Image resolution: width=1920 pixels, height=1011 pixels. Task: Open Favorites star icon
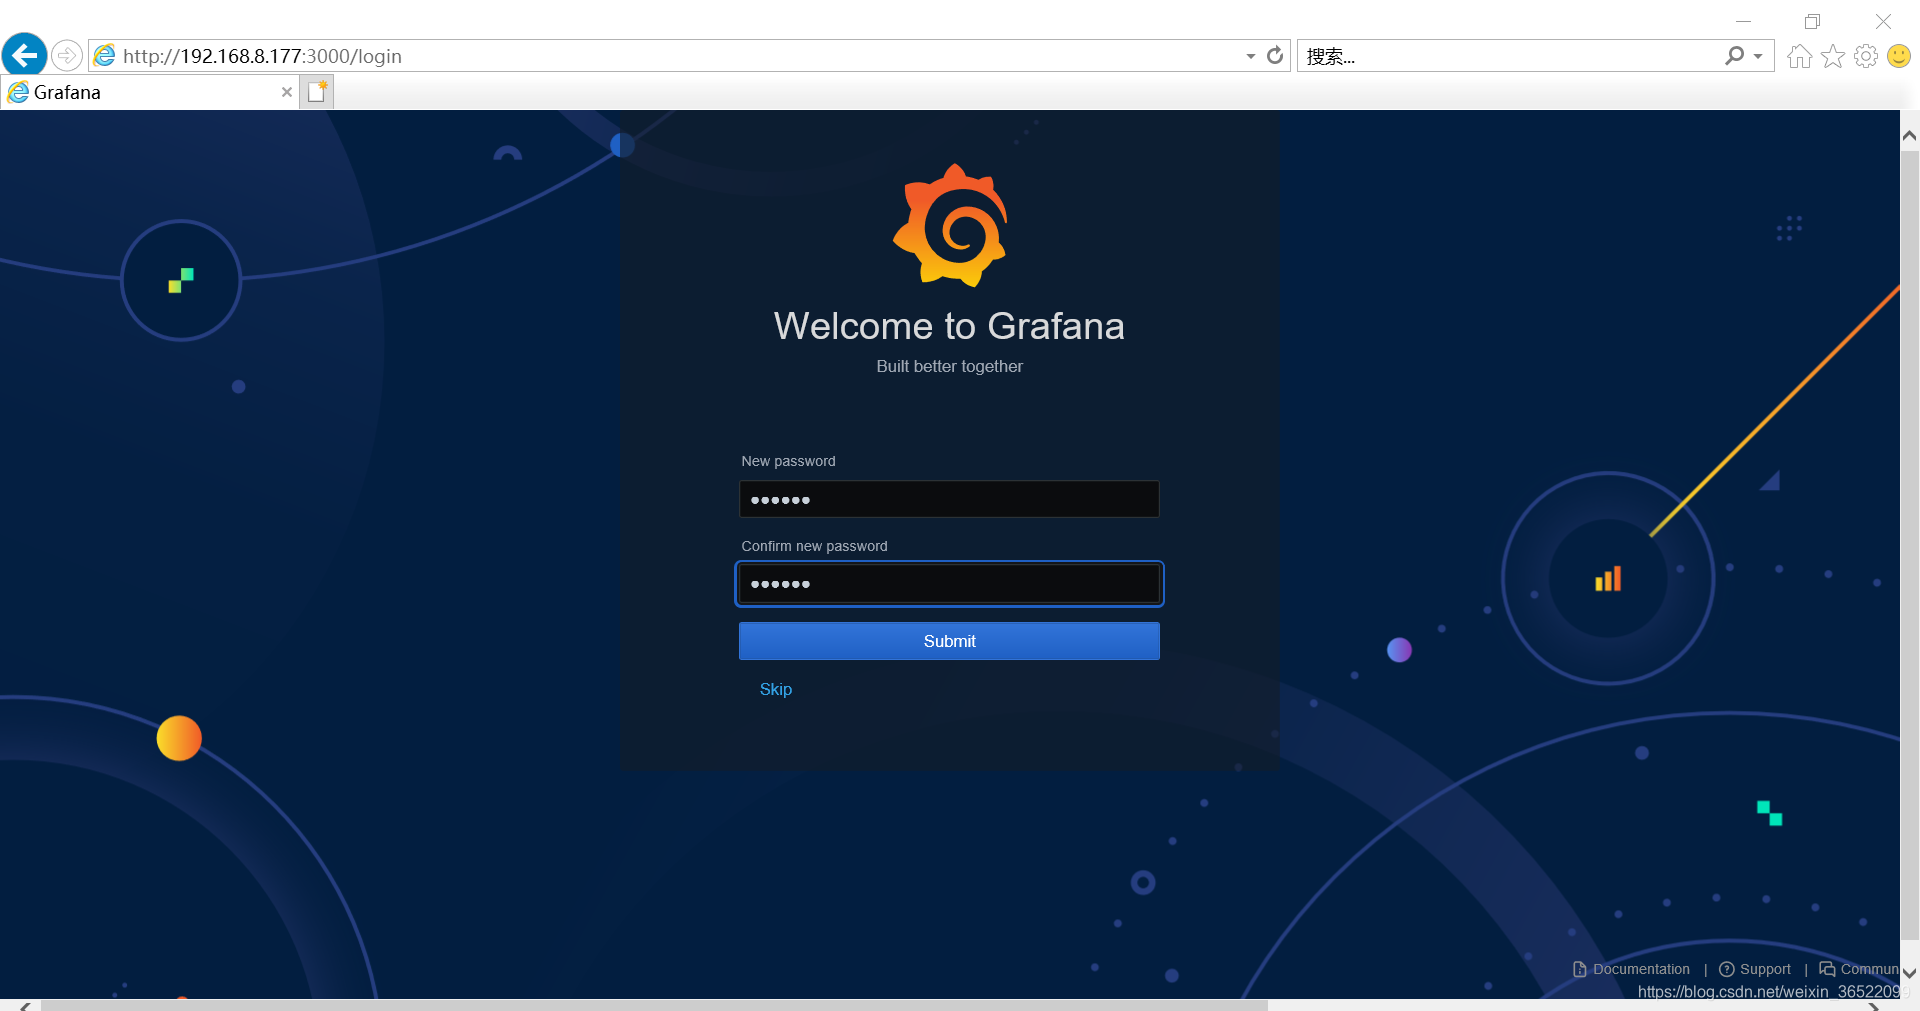[1832, 56]
